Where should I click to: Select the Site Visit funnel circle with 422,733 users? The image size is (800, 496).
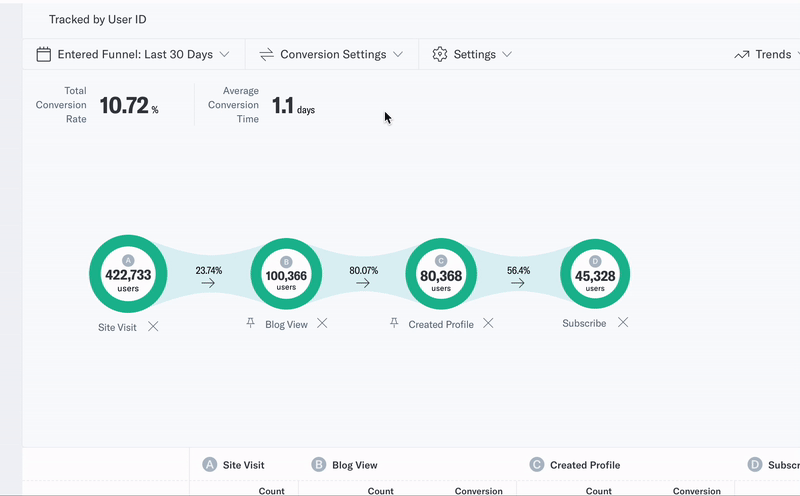click(128, 274)
